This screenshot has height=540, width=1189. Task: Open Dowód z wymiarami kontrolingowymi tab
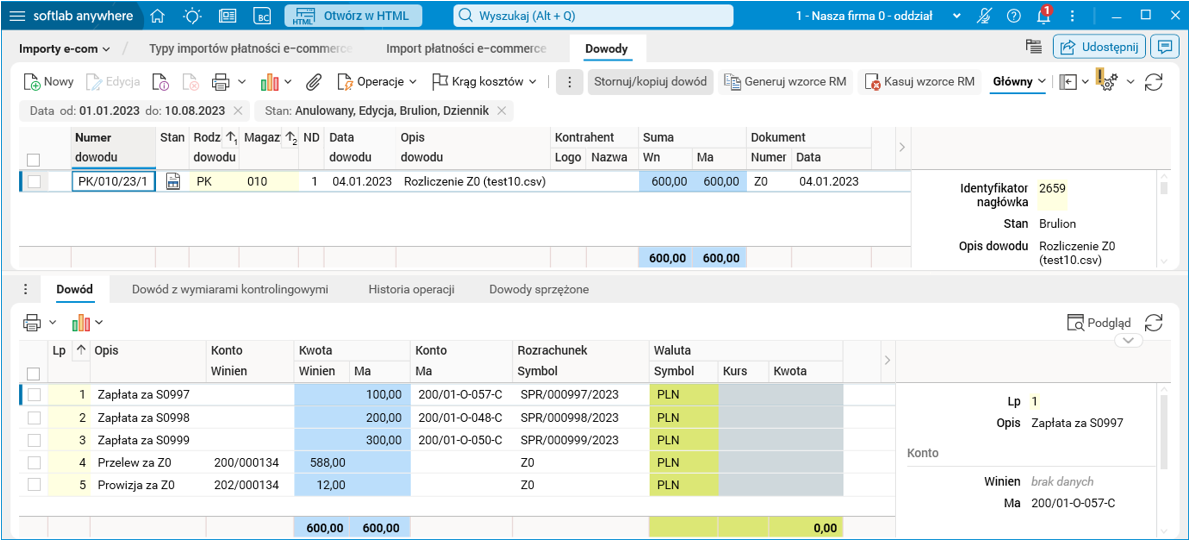[x=230, y=289]
